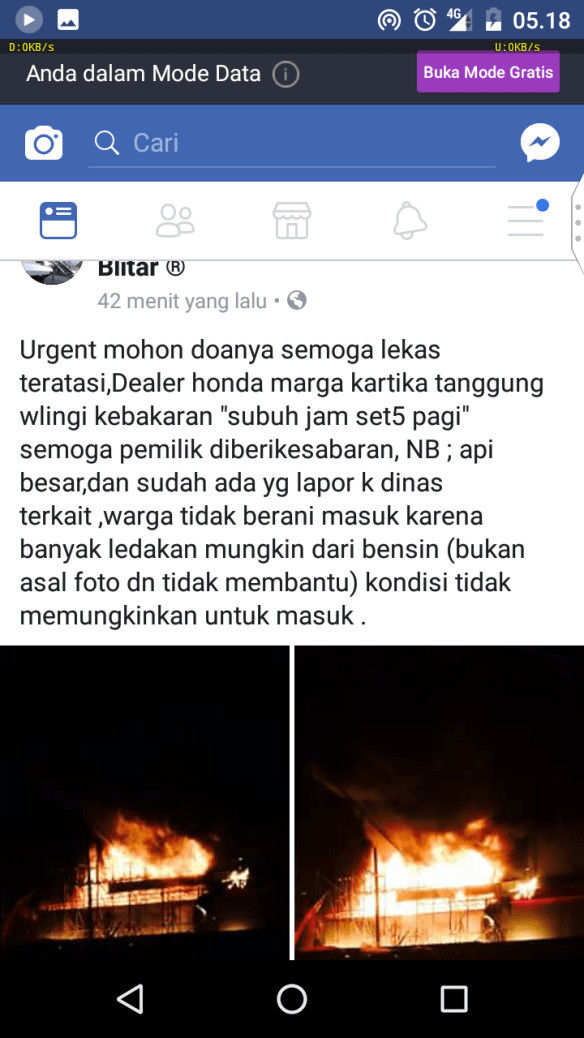Open the right fire photo thumbnail

click(440, 802)
